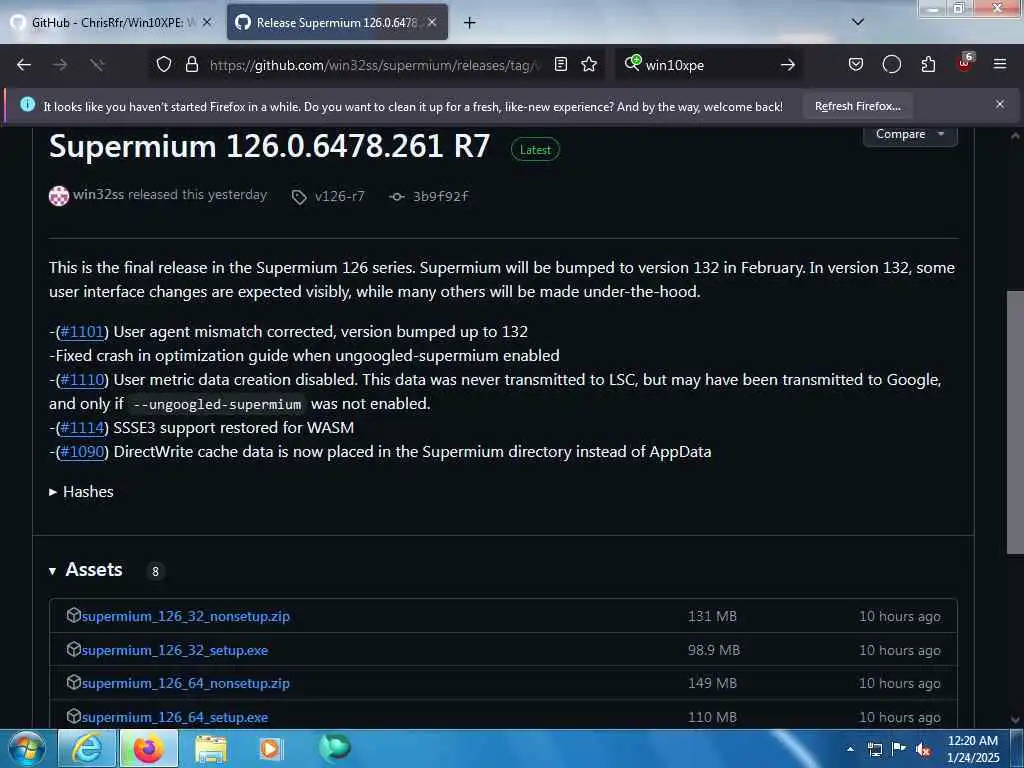
Task: Click the page vertical scrollbar thumb
Action: tap(1015, 423)
